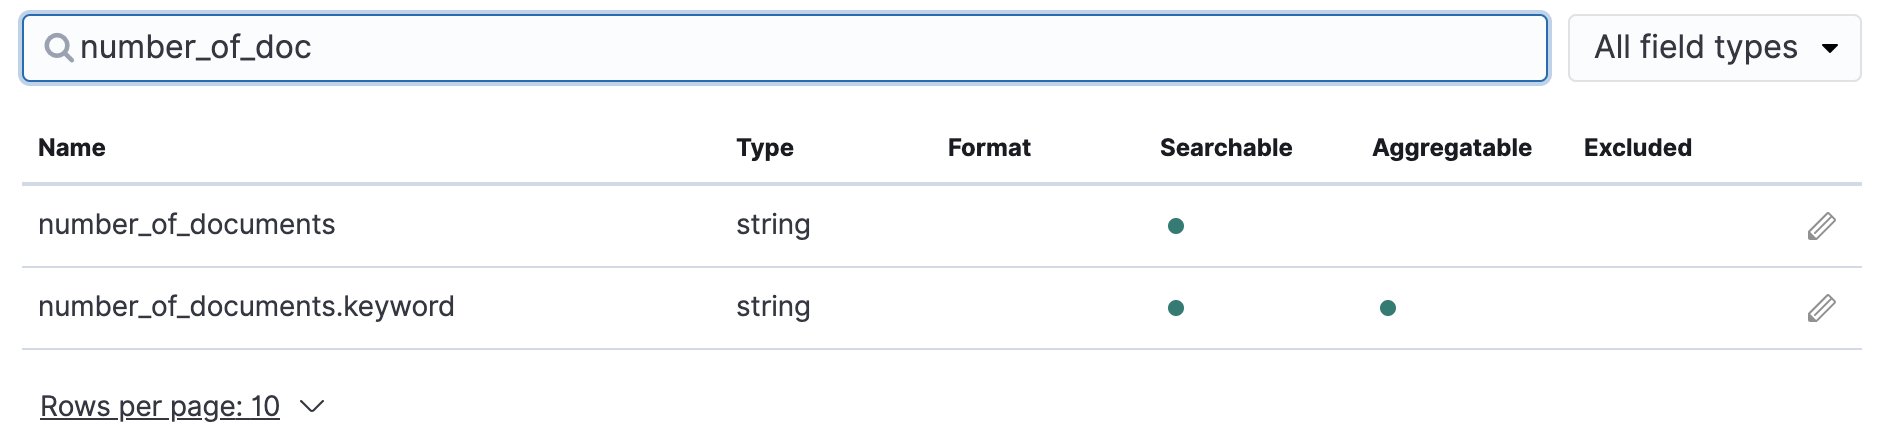Click Searchable dot in number_of_documents row

tap(1176, 226)
